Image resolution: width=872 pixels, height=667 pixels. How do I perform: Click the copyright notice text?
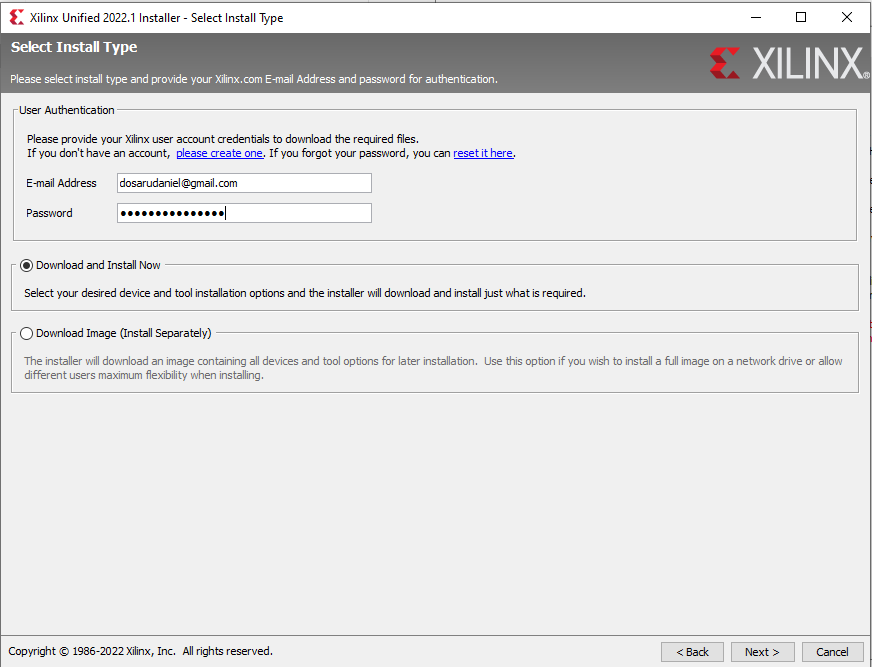coord(141,651)
